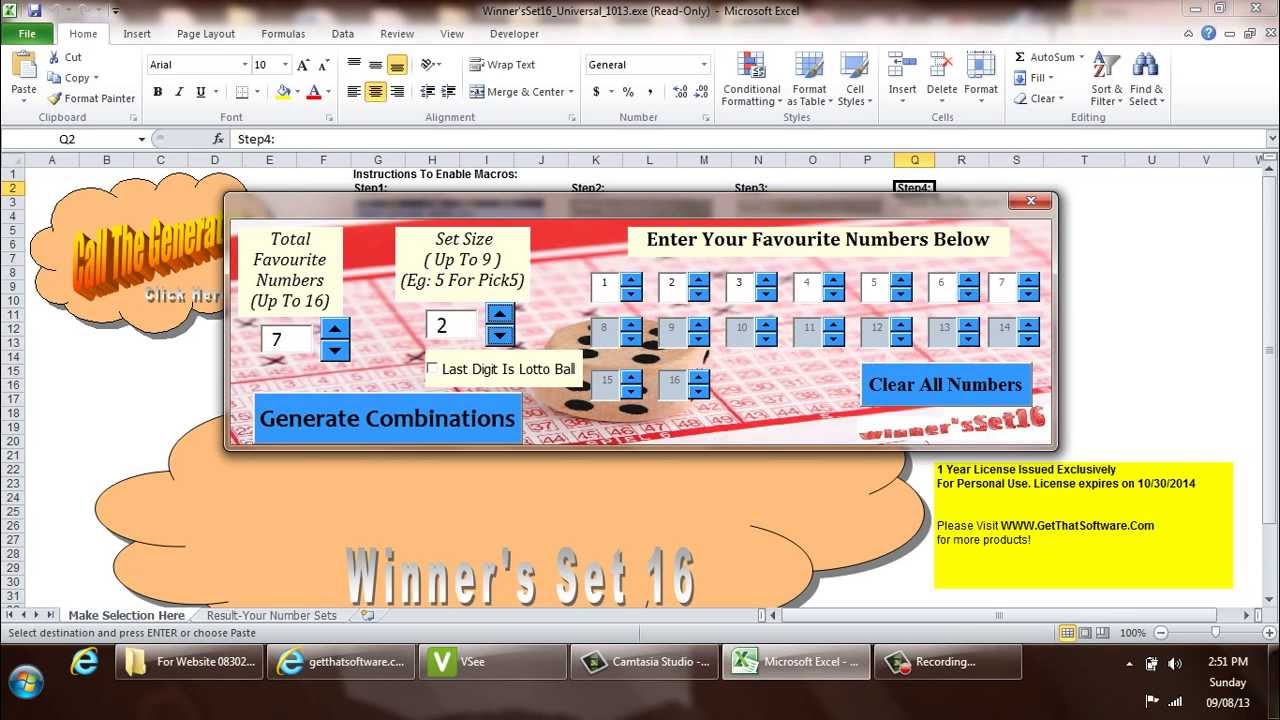Apply bottom vertical alignment
Image resolution: width=1280 pixels, height=720 pixels.
tap(397, 65)
